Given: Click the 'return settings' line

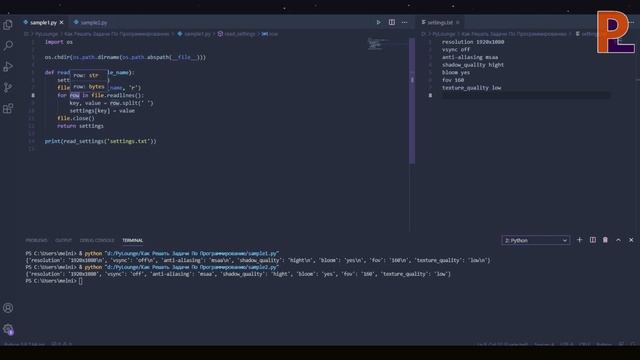Looking at the screenshot, I should coord(80,126).
